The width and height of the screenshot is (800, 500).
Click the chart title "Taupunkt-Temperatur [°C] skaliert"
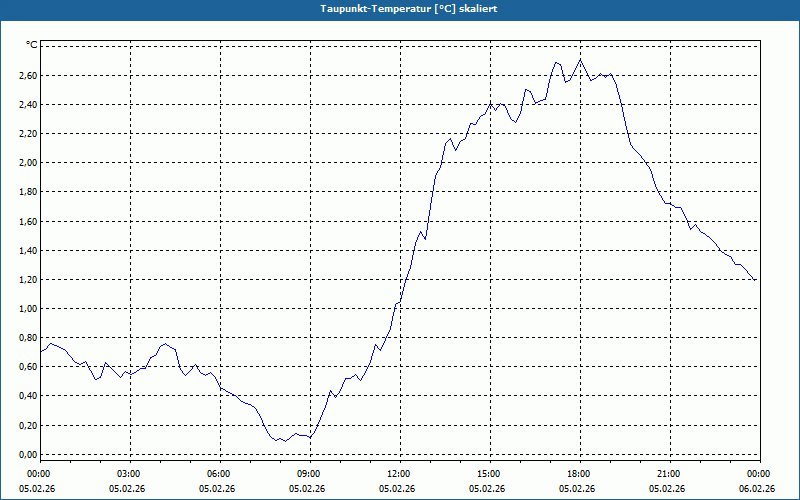(x=409, y=9)
